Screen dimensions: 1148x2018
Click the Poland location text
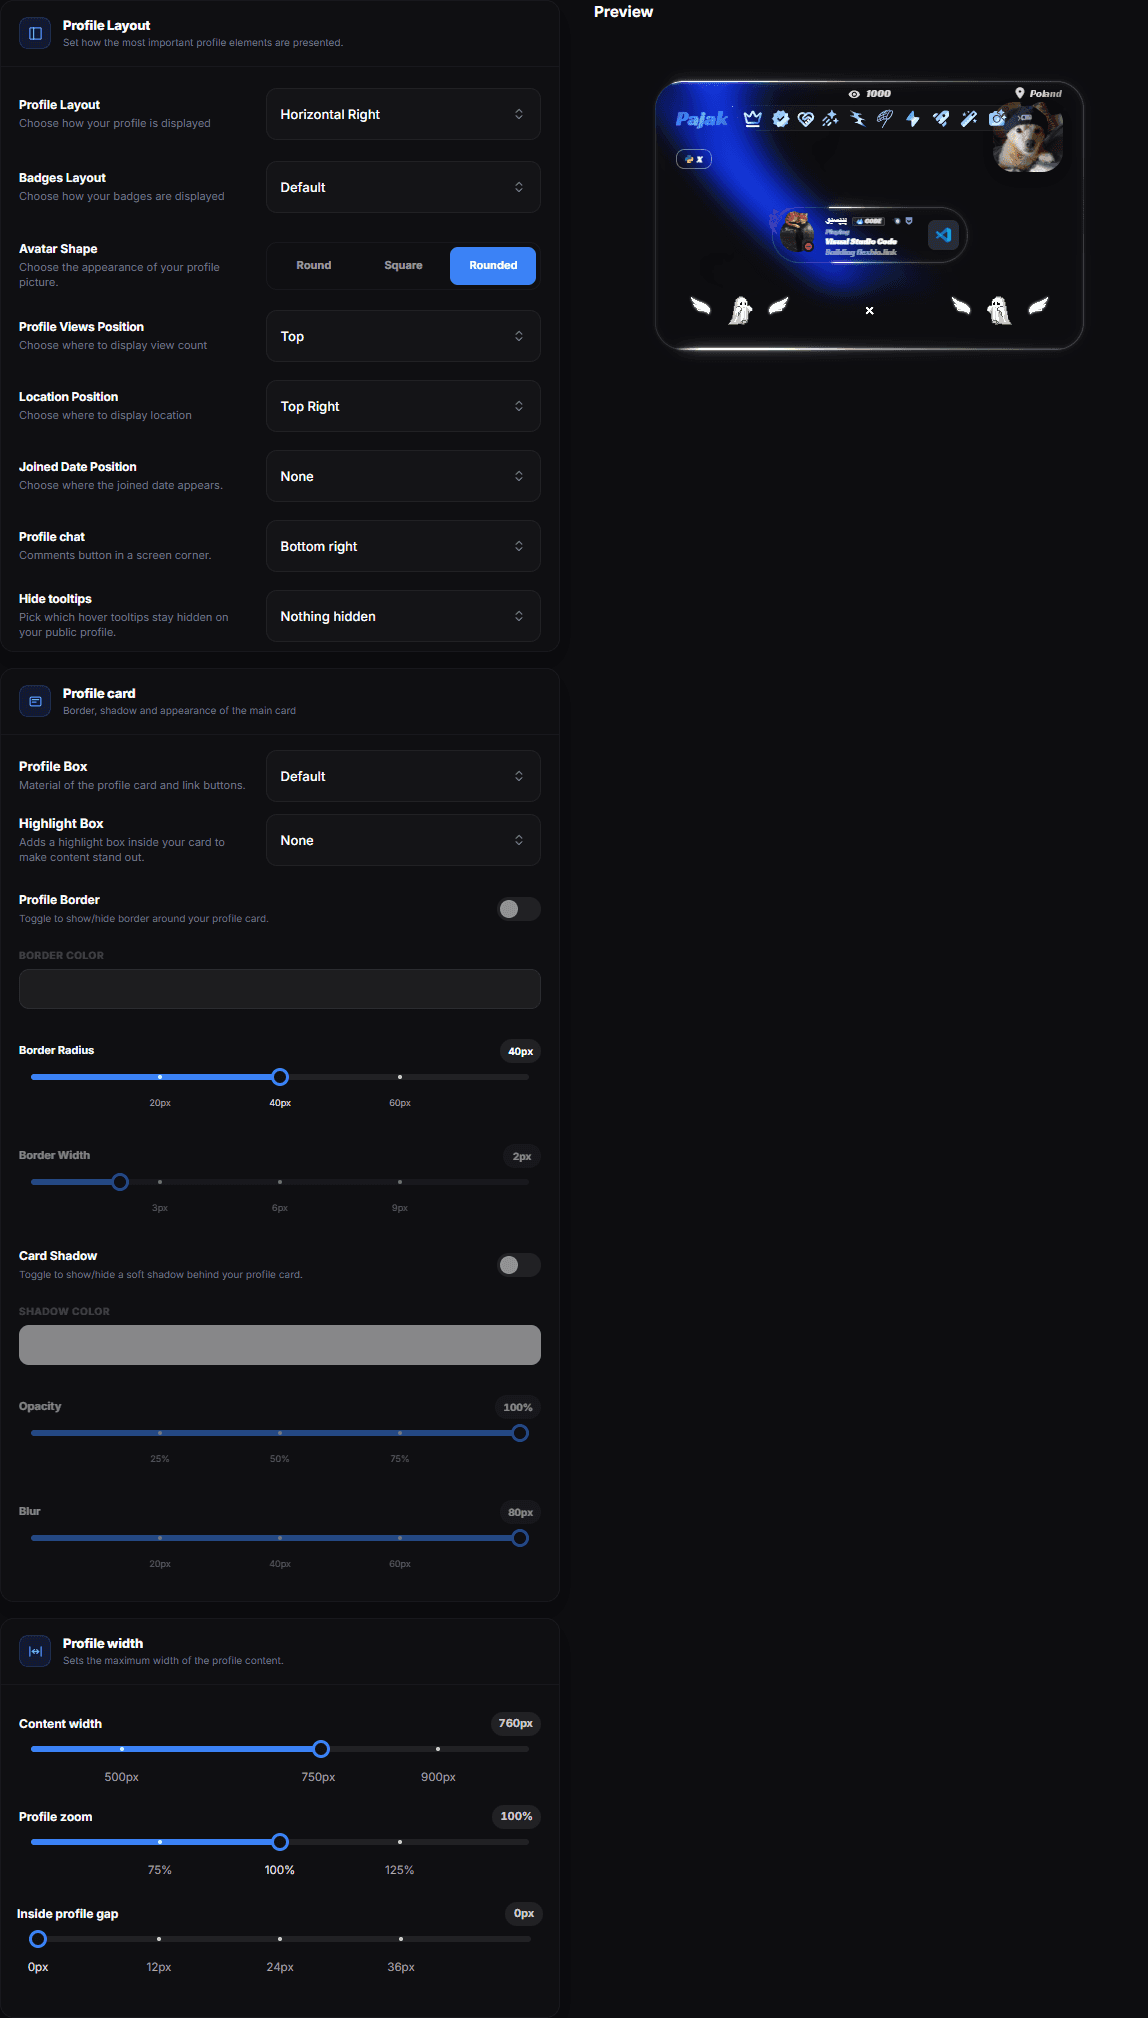tap(1046, 94)
